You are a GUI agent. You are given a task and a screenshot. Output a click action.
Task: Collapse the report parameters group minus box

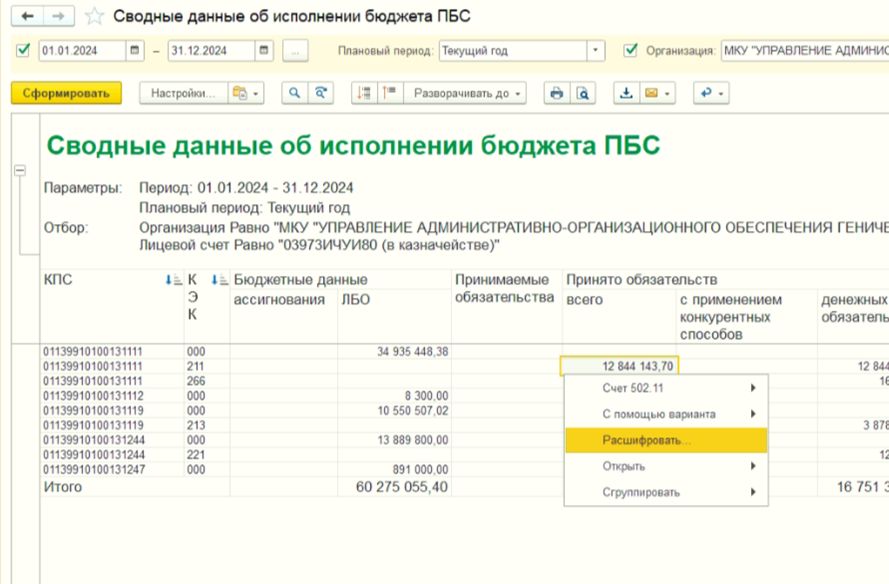20,170
